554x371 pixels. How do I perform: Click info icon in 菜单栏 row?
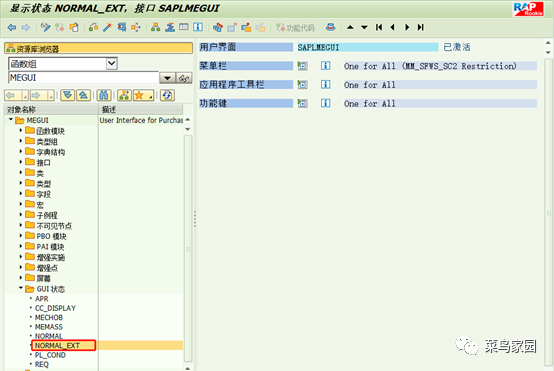[x=326, y=66]
